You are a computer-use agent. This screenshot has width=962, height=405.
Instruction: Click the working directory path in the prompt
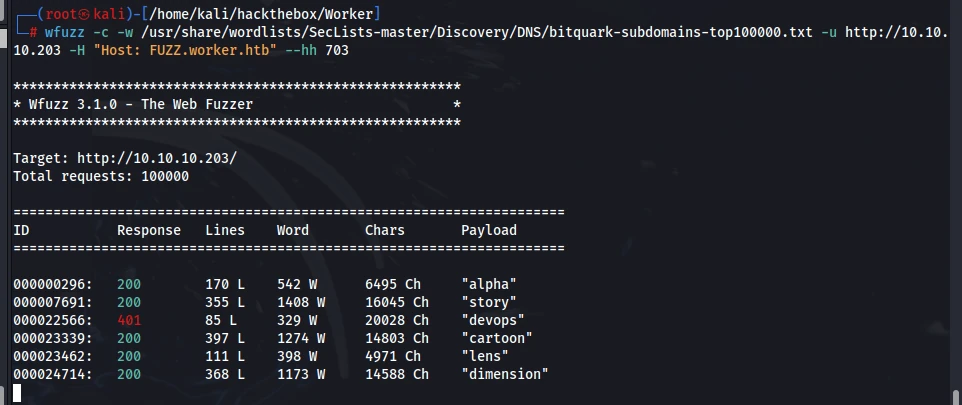click(x=256, y=14)
